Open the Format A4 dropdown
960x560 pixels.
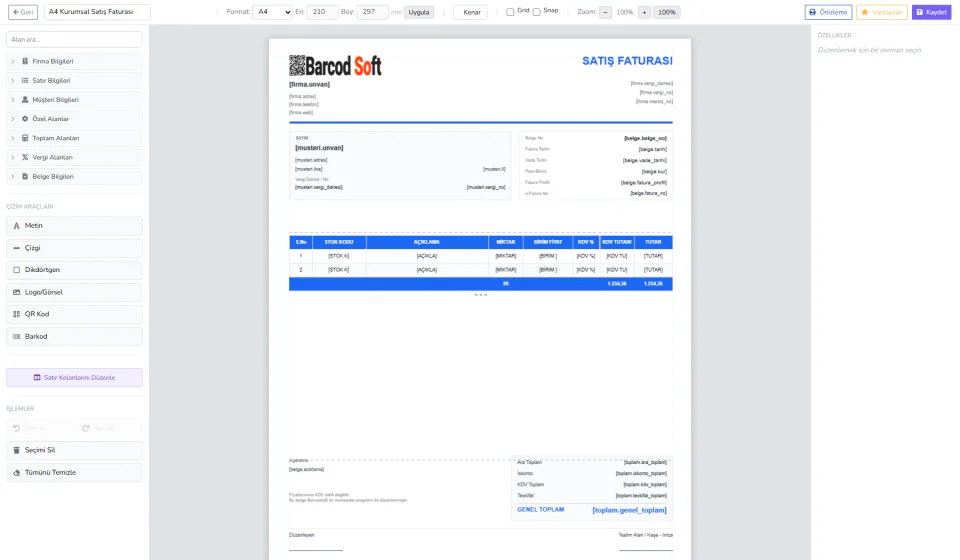coord(272,12)
